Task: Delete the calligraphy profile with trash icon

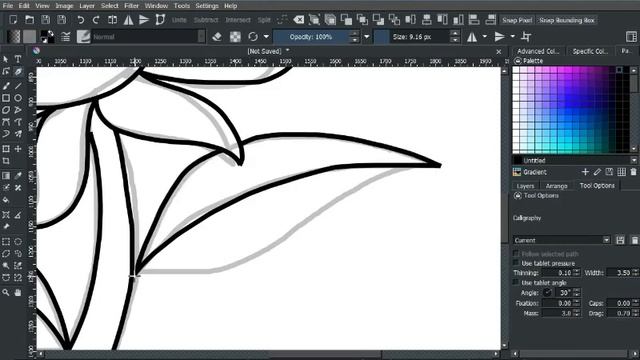Action: click(635, 240)
